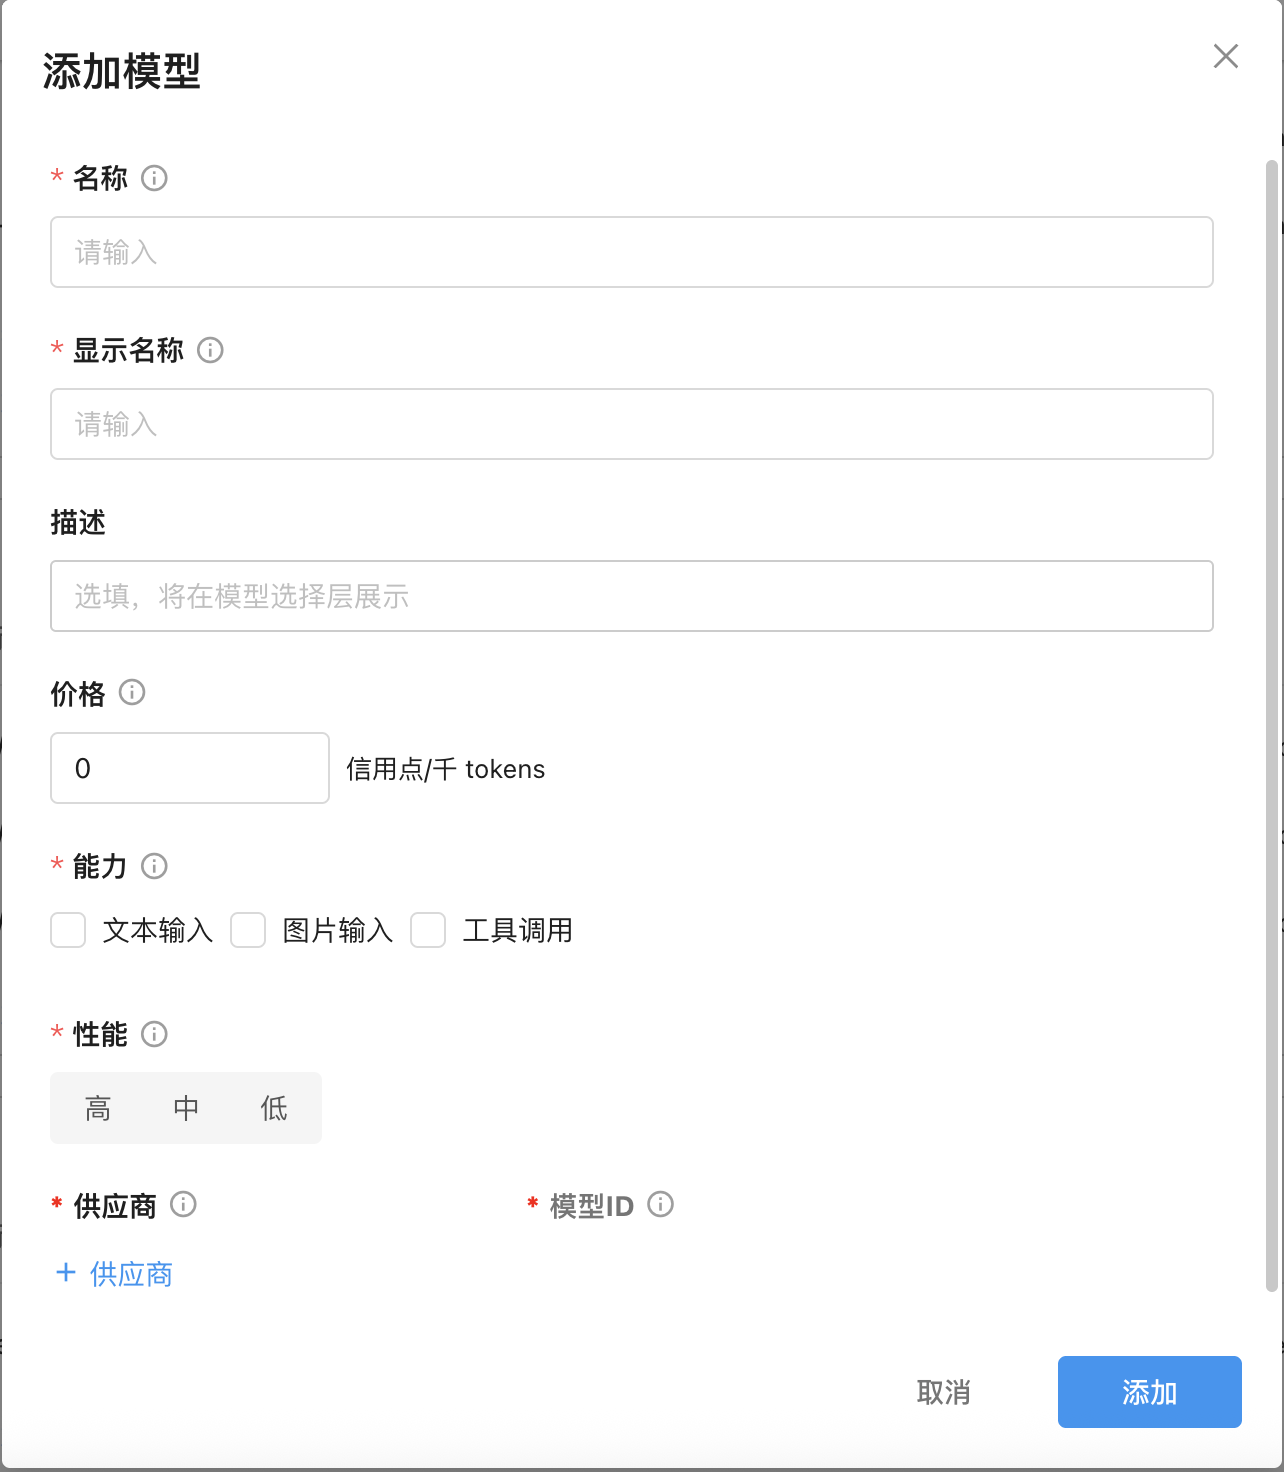
Task: Click info icon beside 供应商 label
Action: (x=183, y=1204)
